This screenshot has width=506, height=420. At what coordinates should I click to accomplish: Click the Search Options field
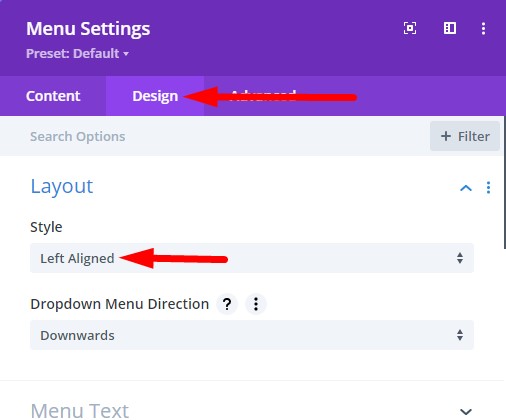213,136
